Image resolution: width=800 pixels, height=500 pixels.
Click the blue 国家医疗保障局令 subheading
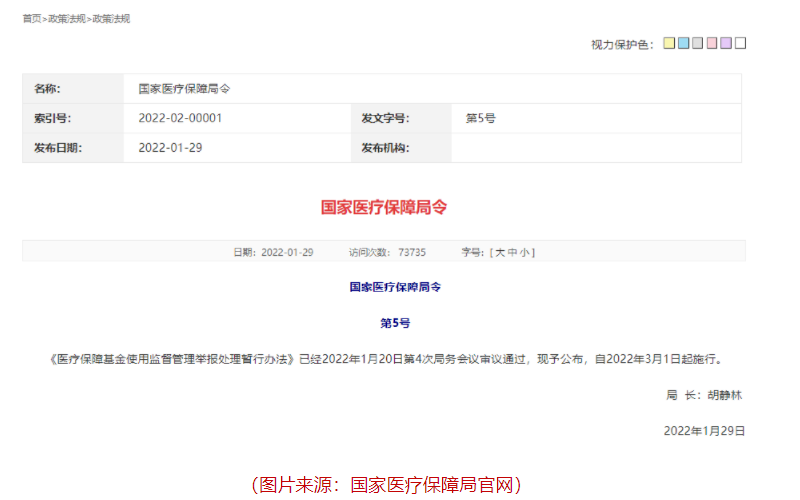coord(395,287)
